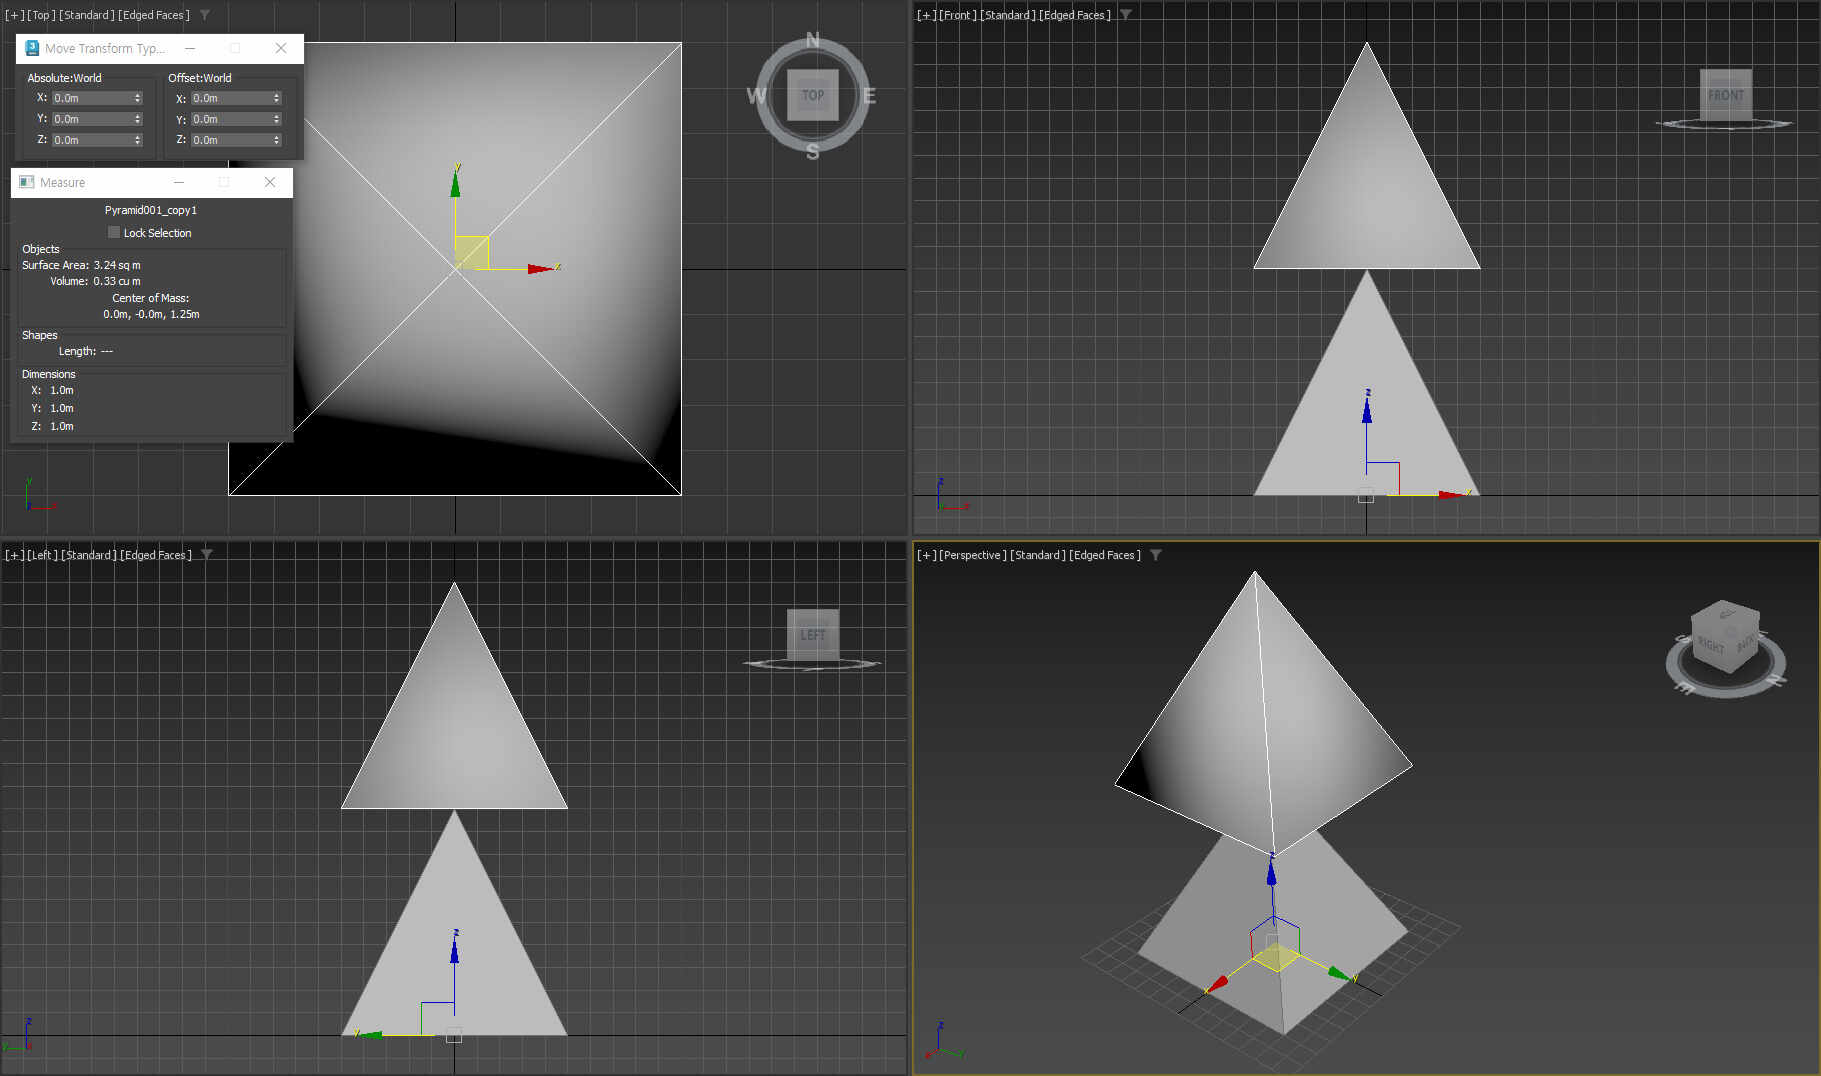Click the viewport filter icon in Left viewport
The image size is (1821, 1076).
(x=207, y=554)
